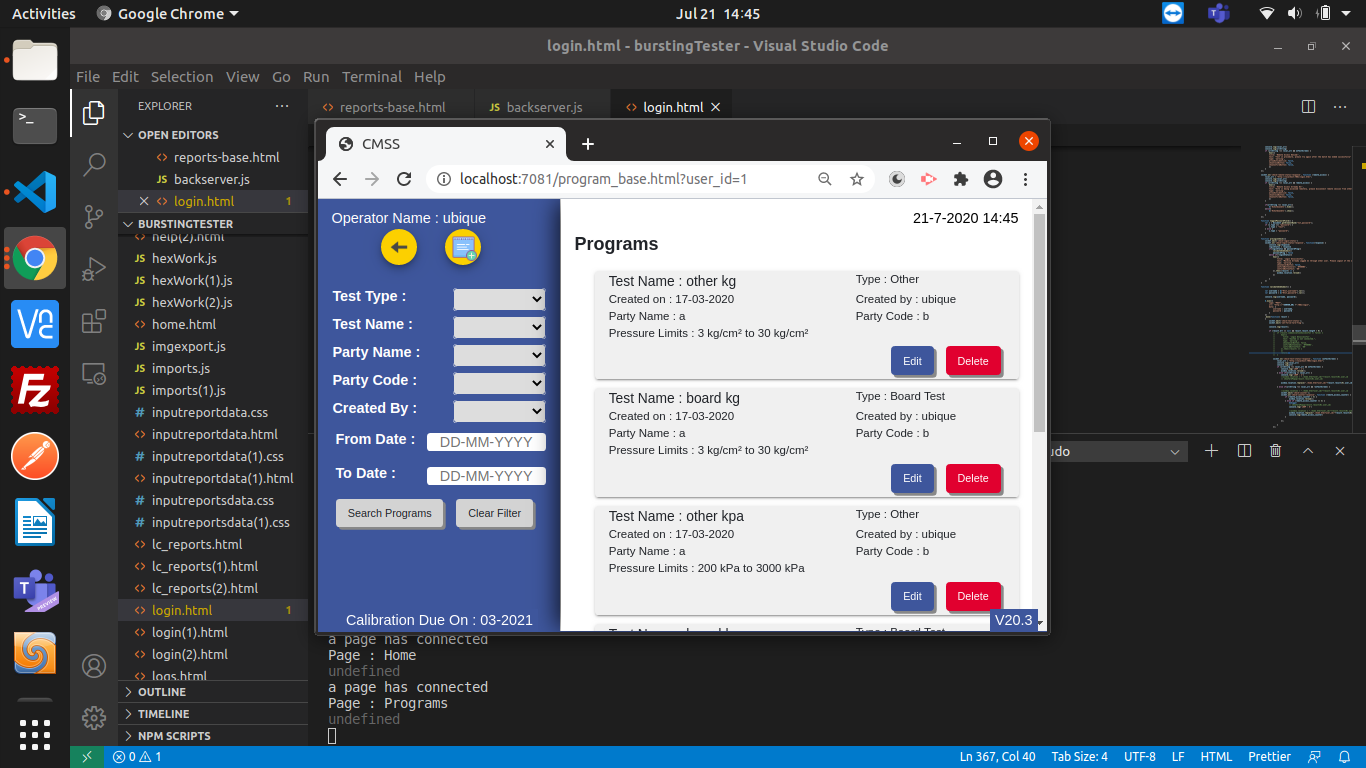Open the Created By dropdown
The height and width of the screenshot is (768, 1366).
point(499,410)
